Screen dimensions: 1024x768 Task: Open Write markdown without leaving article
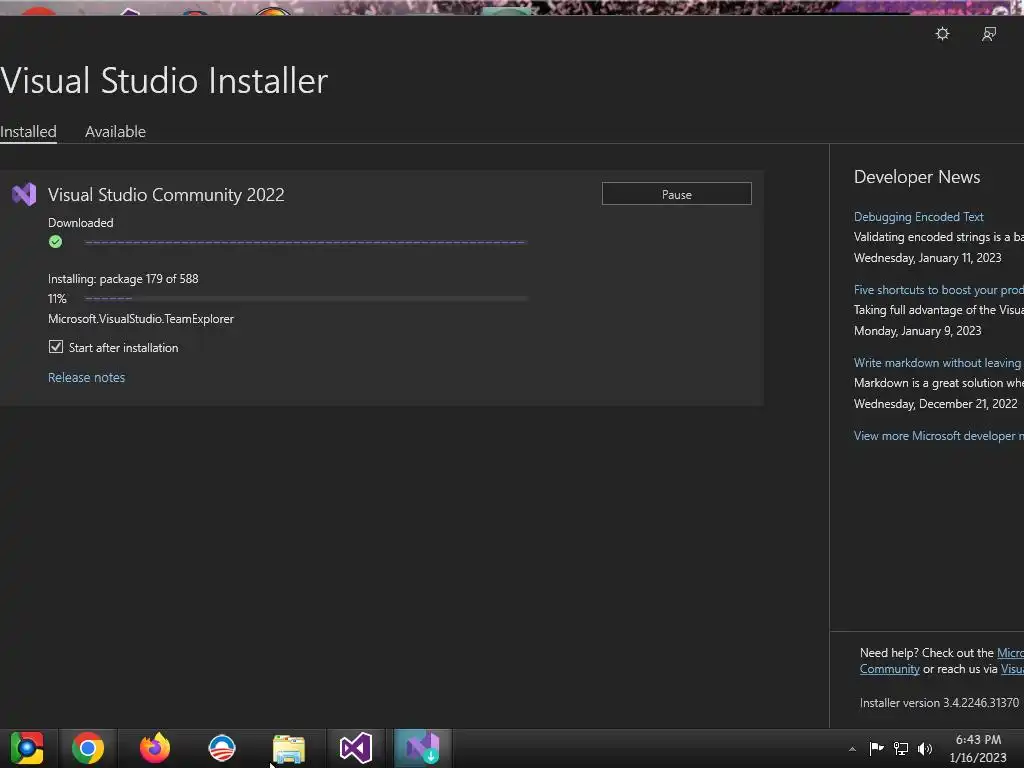tap(938, 363)
